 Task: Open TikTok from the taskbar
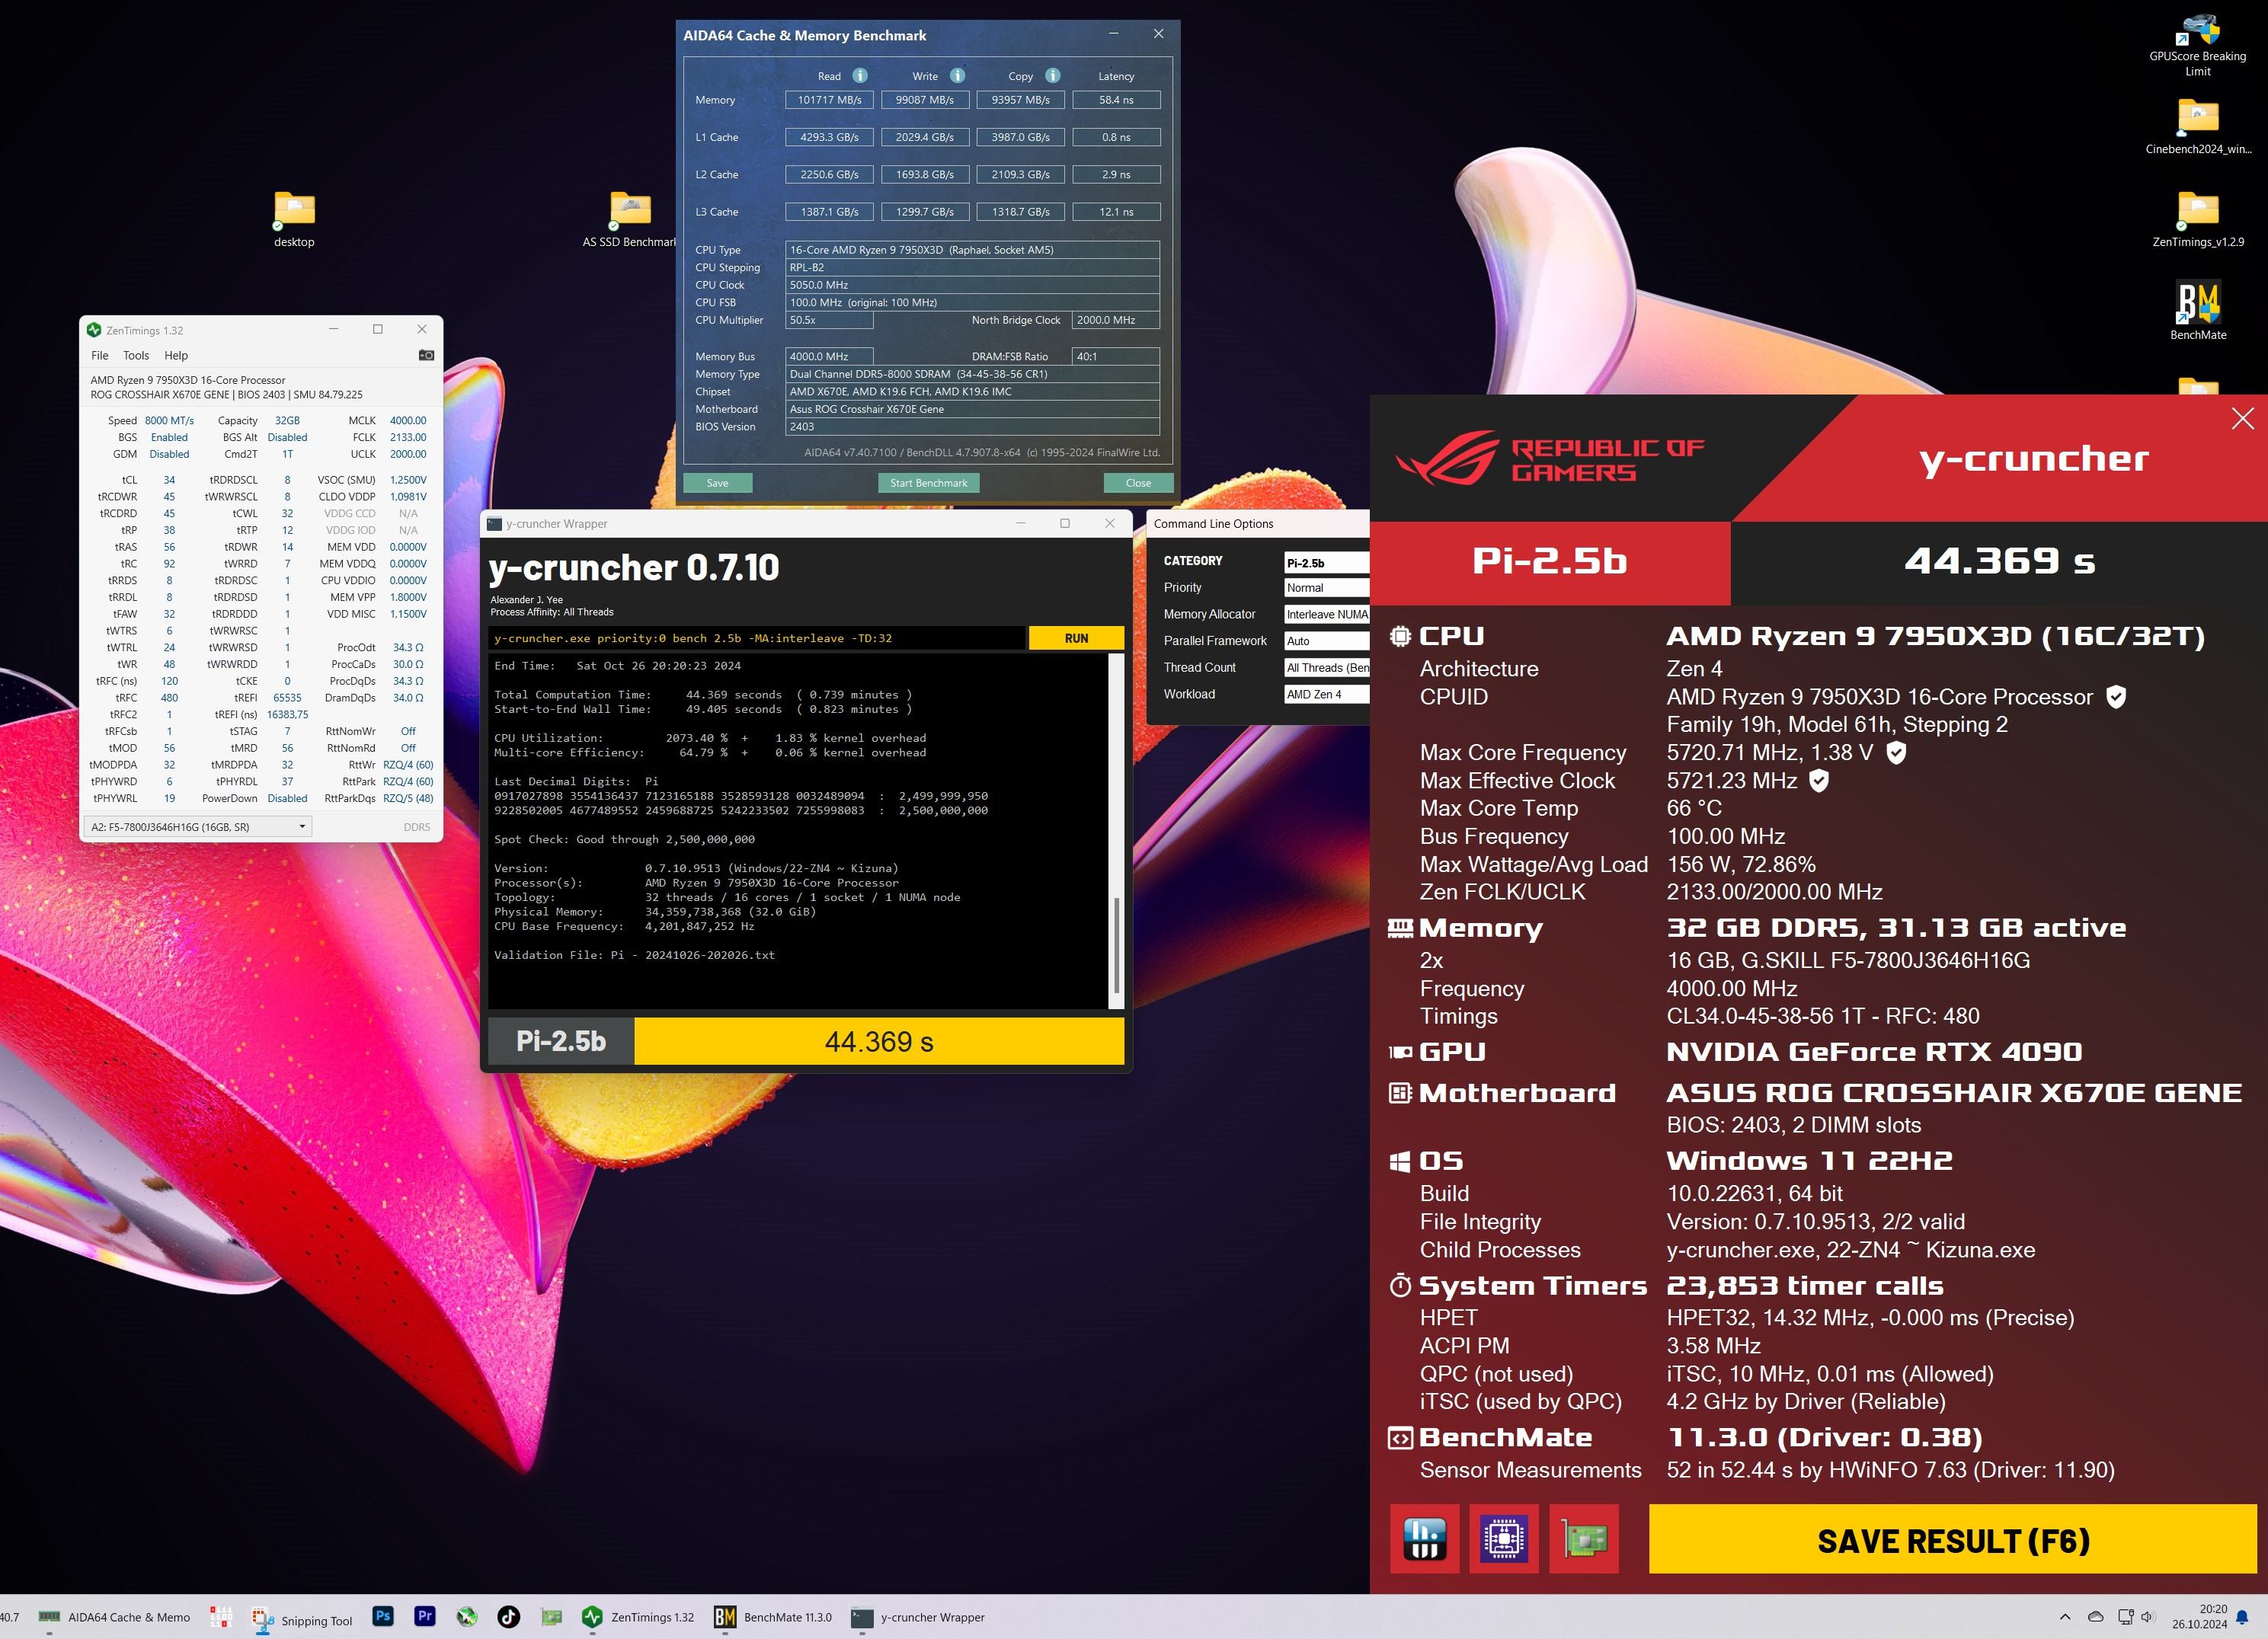click(x=508, y=1616)
